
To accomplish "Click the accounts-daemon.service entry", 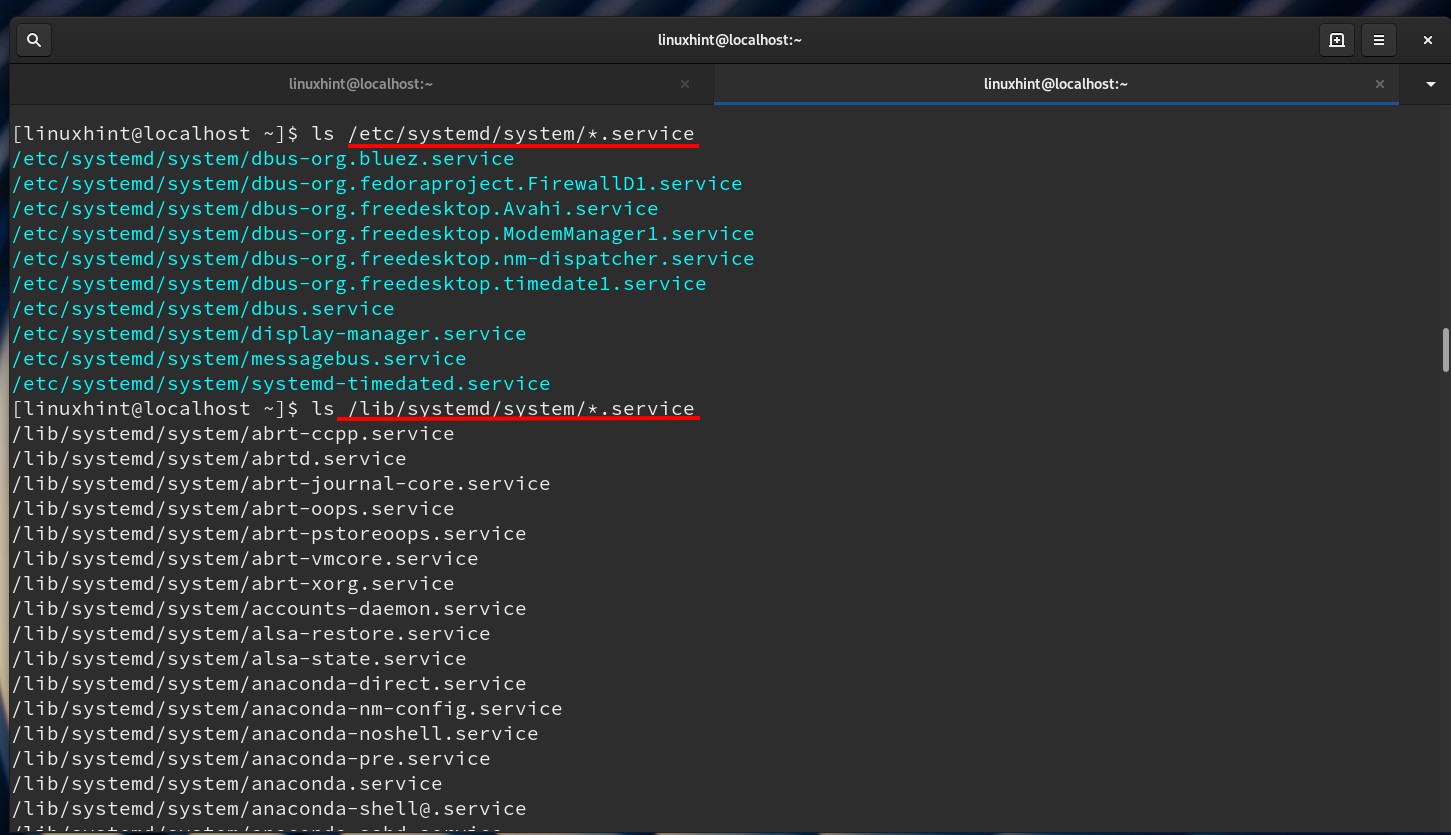I will point(269,609).
